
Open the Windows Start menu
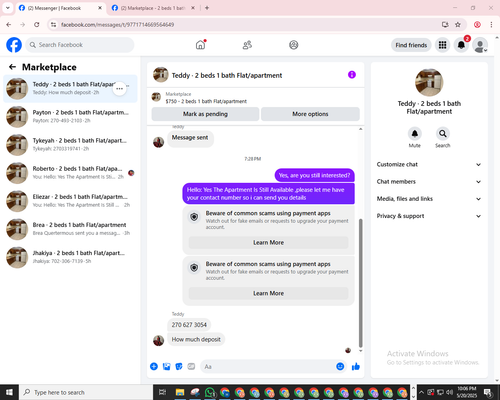9,392
